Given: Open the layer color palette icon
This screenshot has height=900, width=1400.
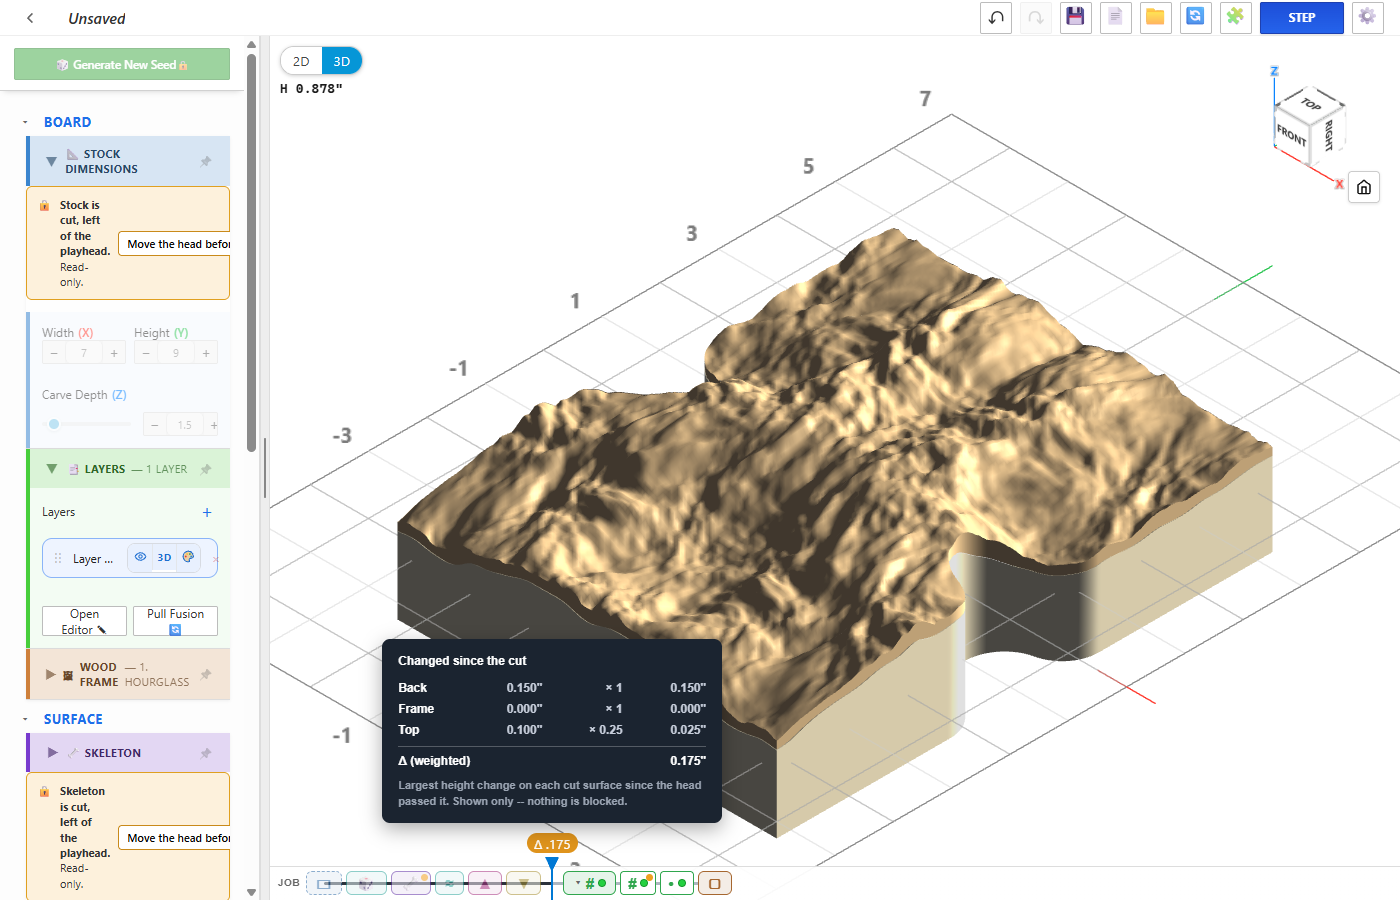Looking at the screenshot, I should tap(188, 557).
